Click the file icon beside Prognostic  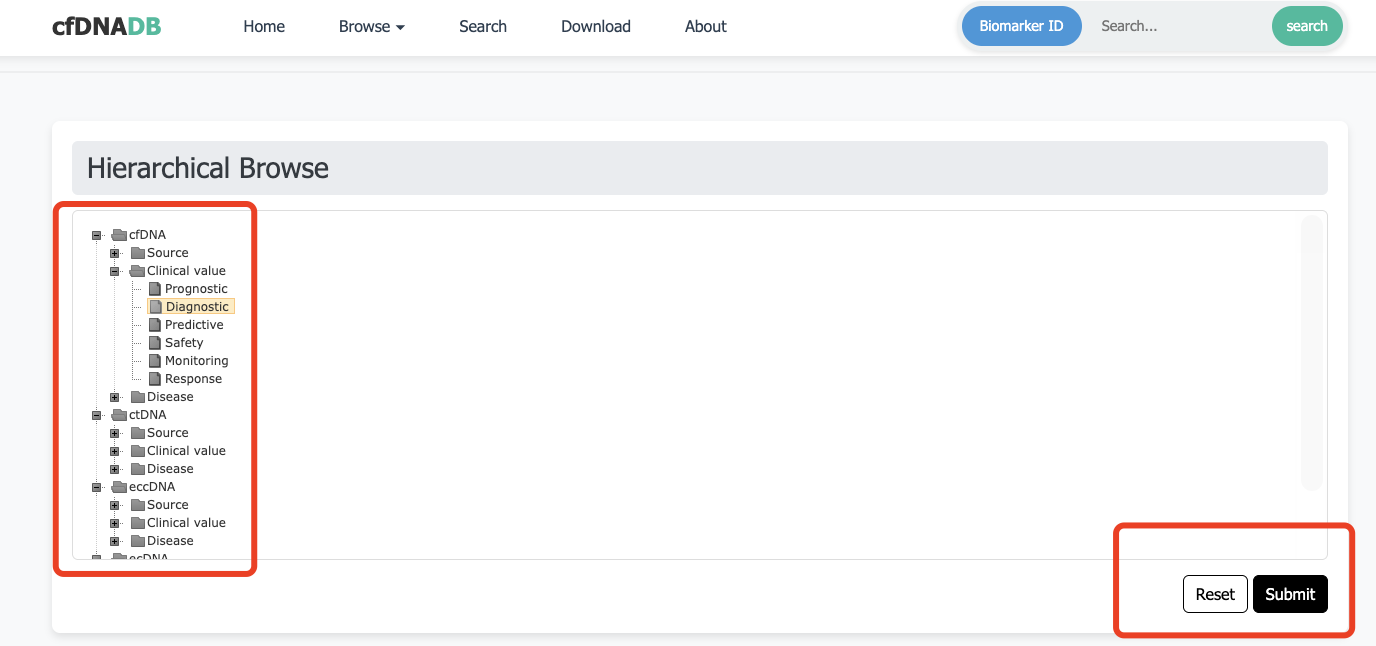click(155, 289)
